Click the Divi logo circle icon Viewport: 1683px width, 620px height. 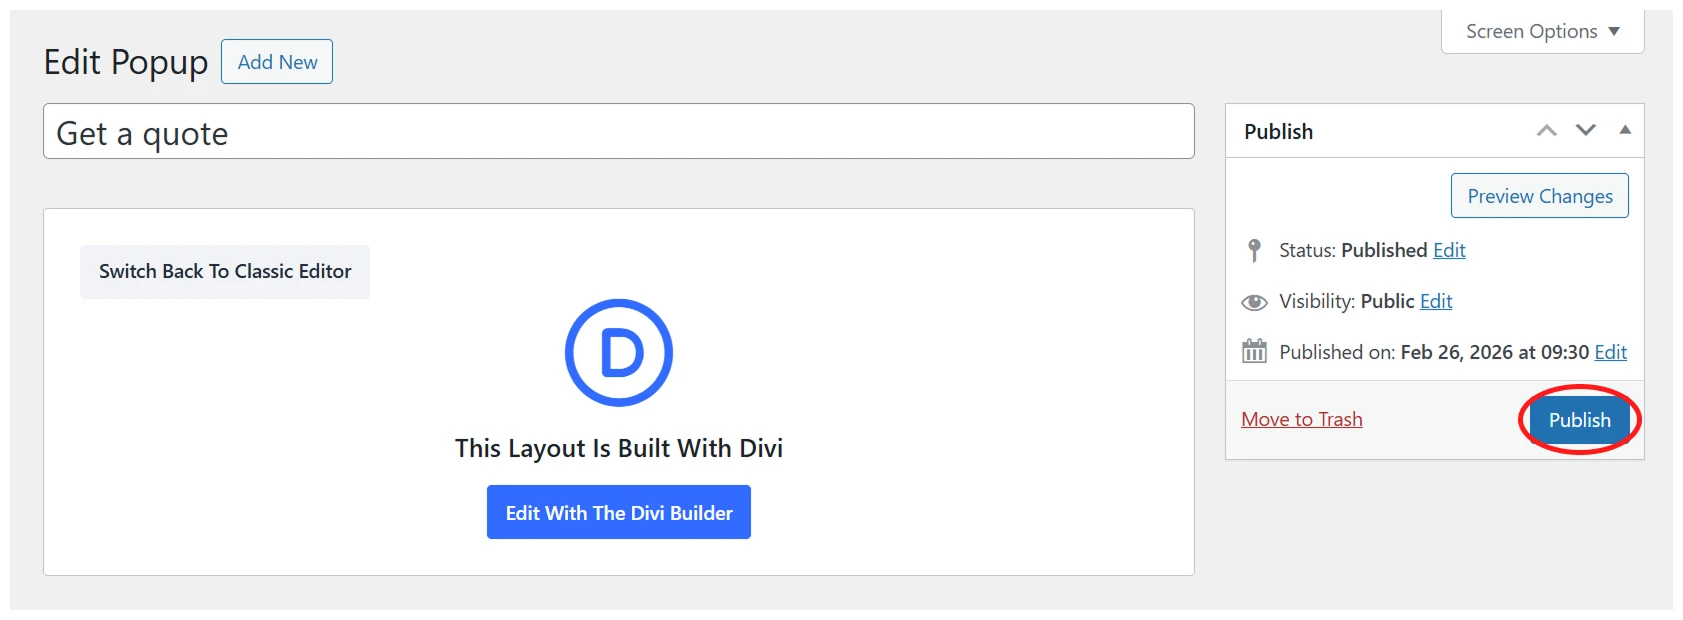tap(618, 353)
